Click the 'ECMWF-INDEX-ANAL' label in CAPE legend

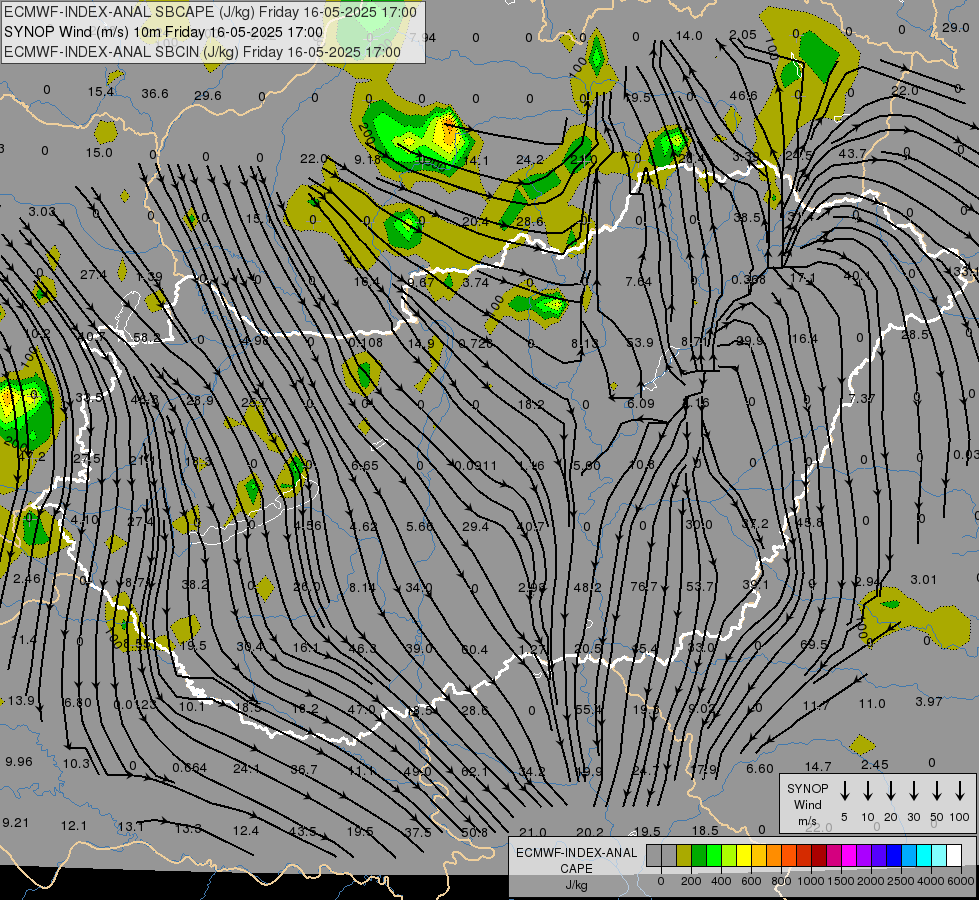tap(576, 853)
